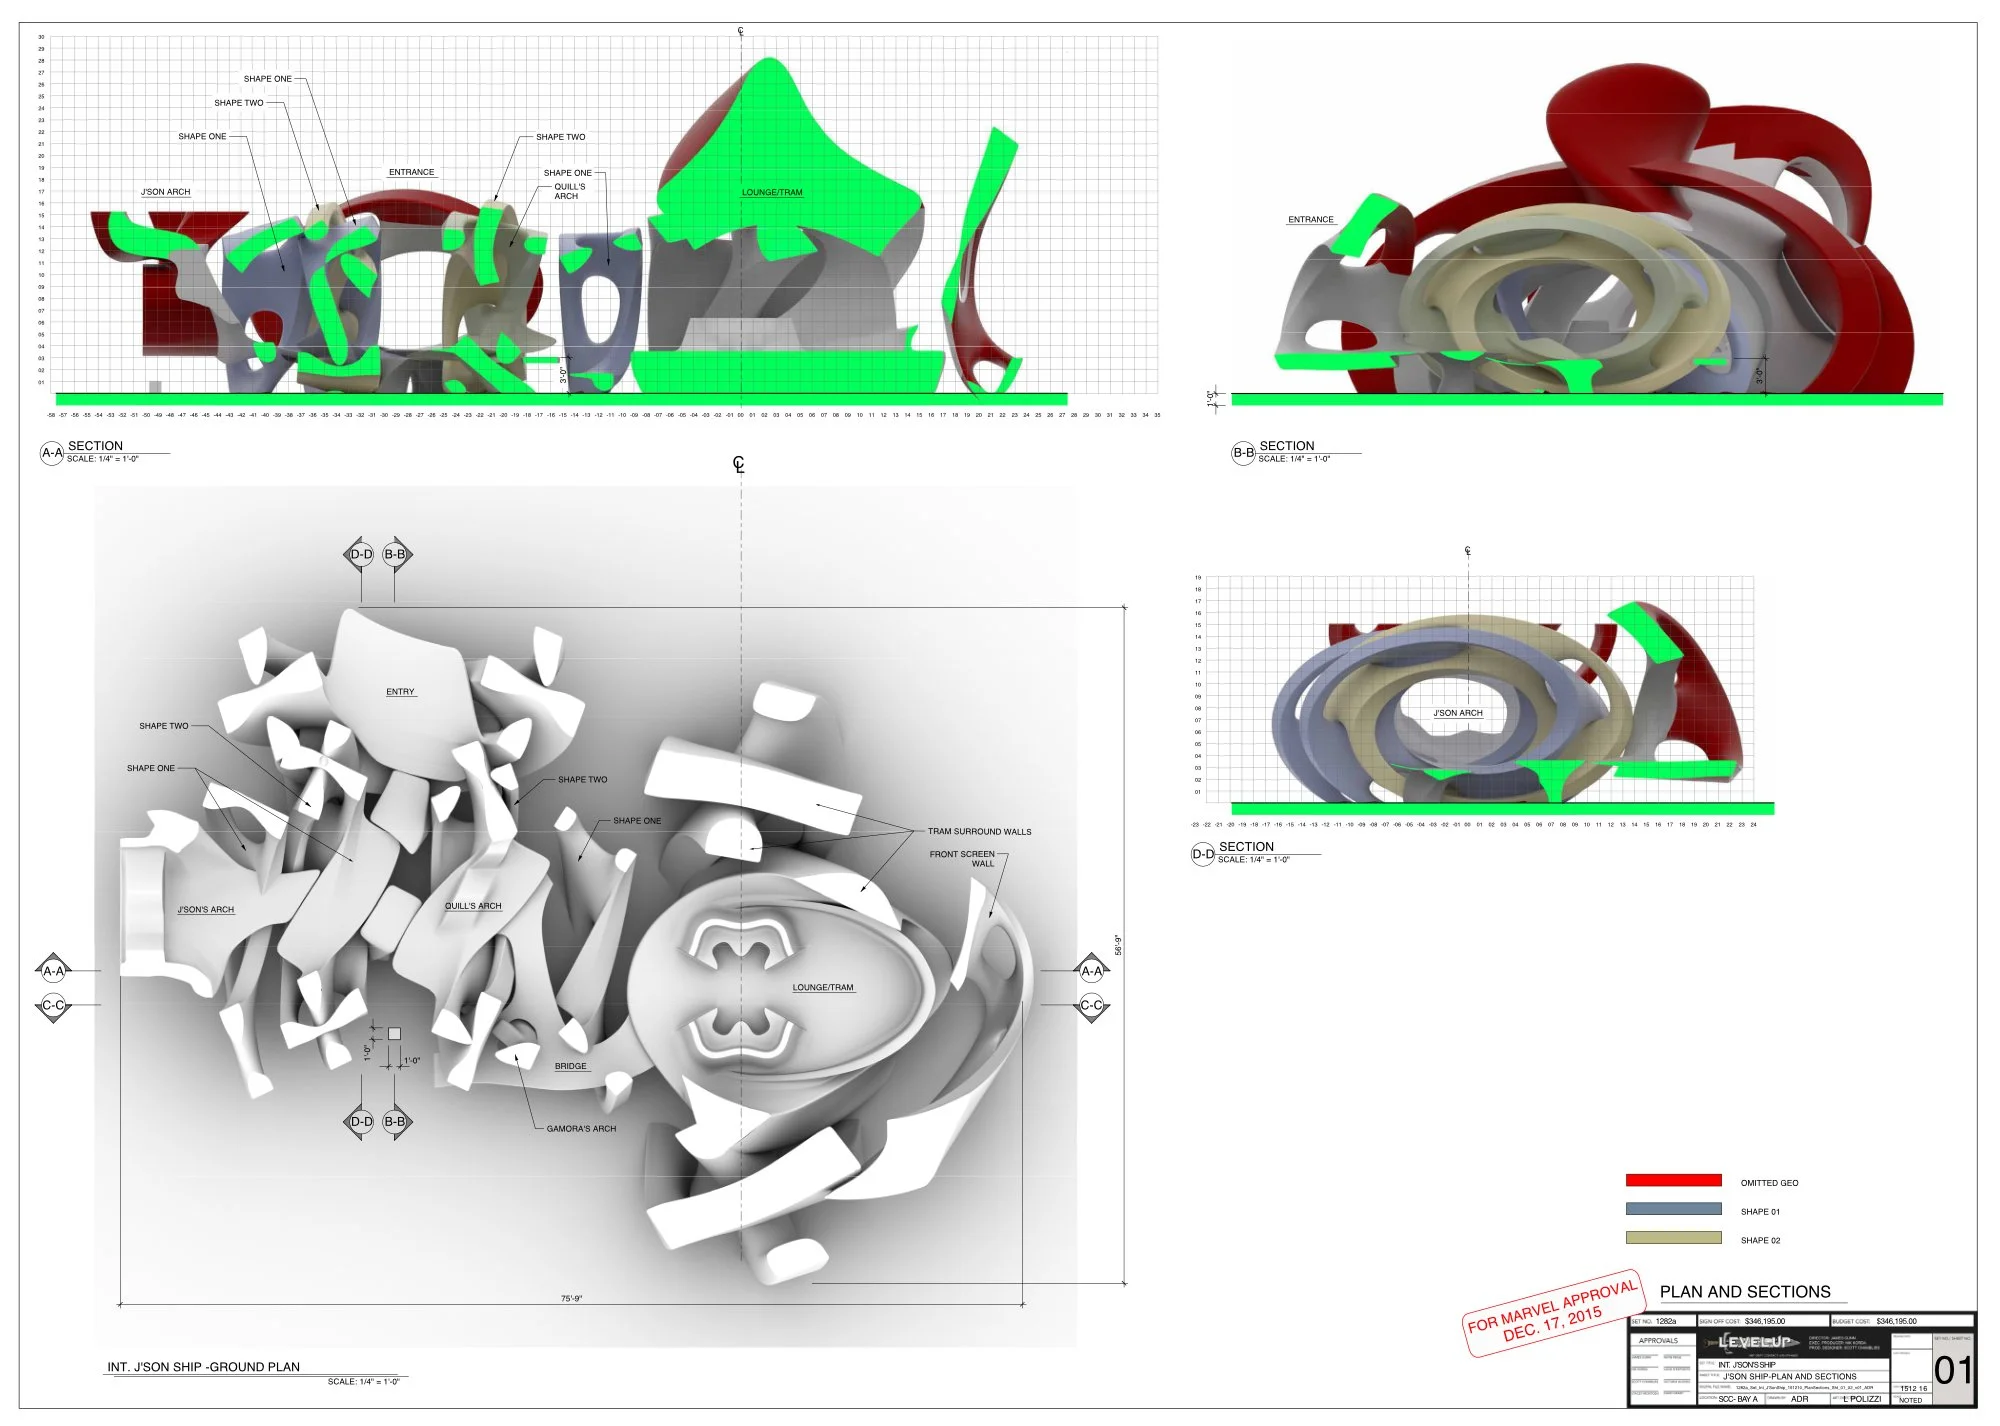Screen dimensions: 2000x1426
Task: Click the D-D circle tag beside SECTION title
Action: click(1202, 854)
